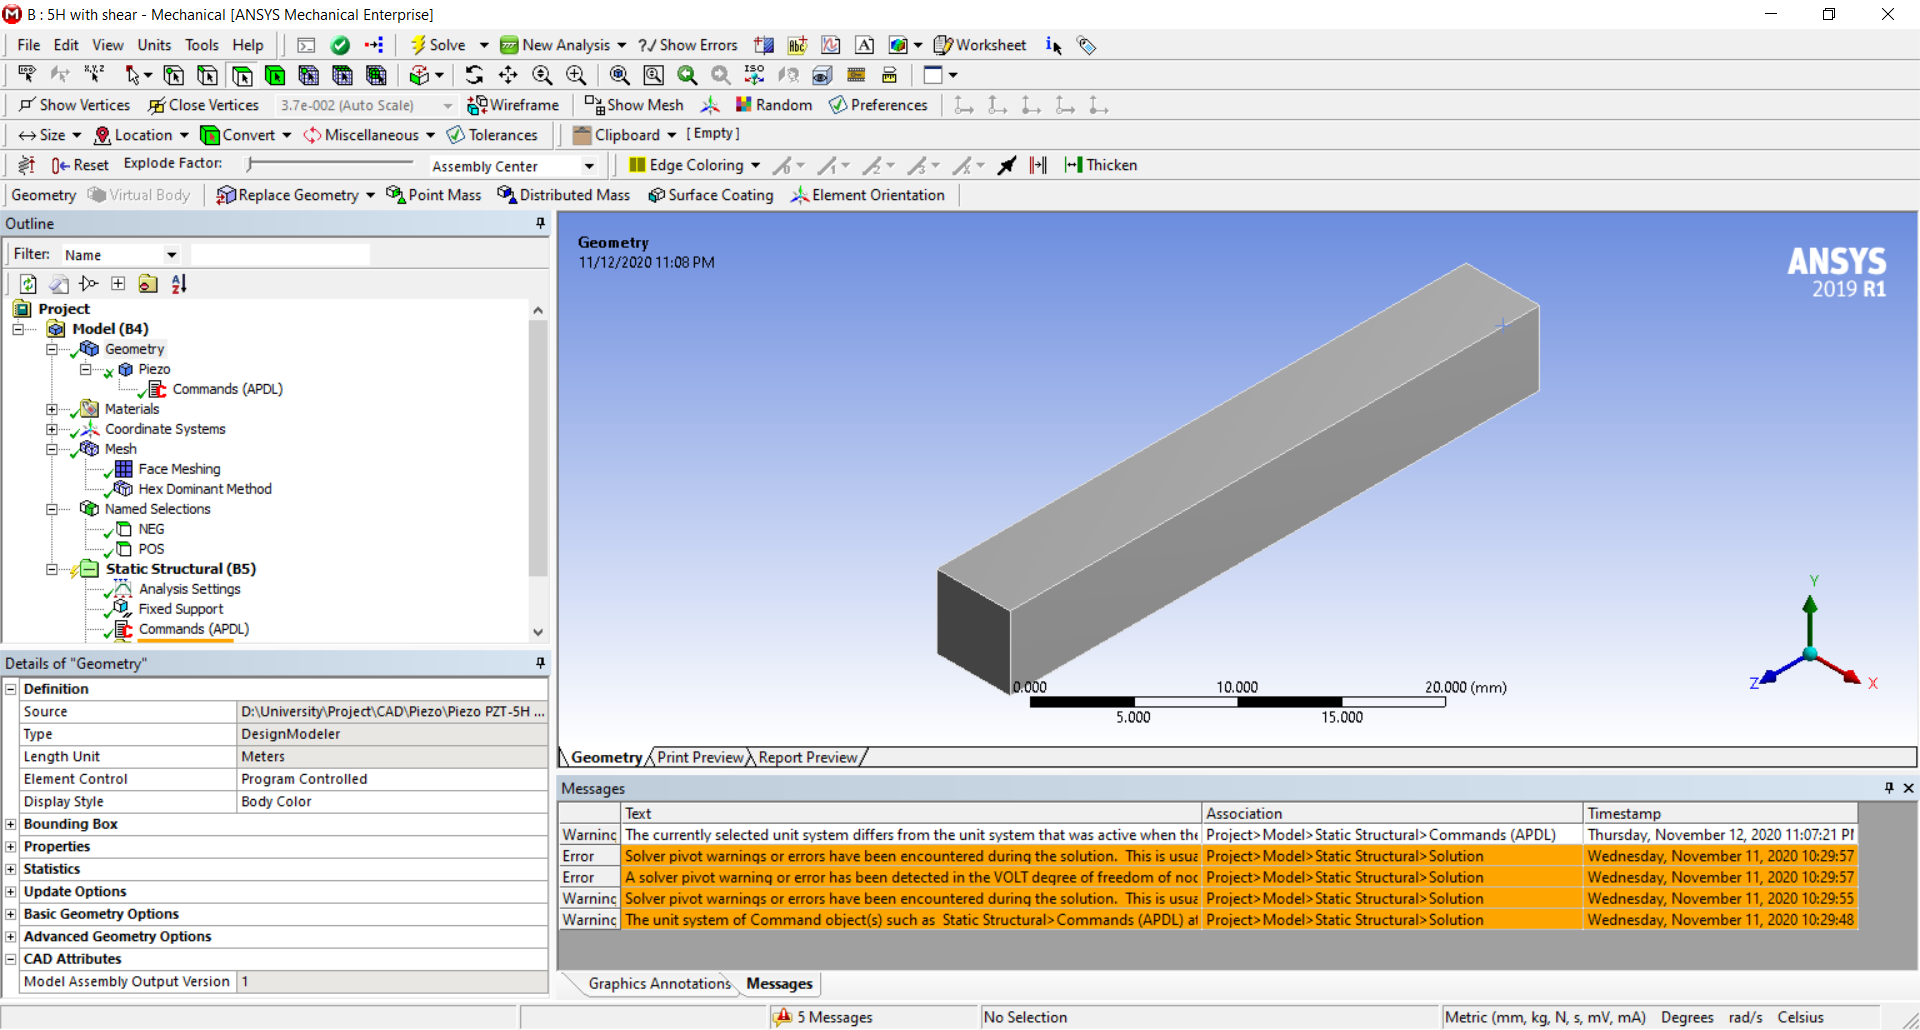Screen dimensions: 1920x1030
Task: Open the Assembly Center dropdown
Action: [x=589, y=166]
